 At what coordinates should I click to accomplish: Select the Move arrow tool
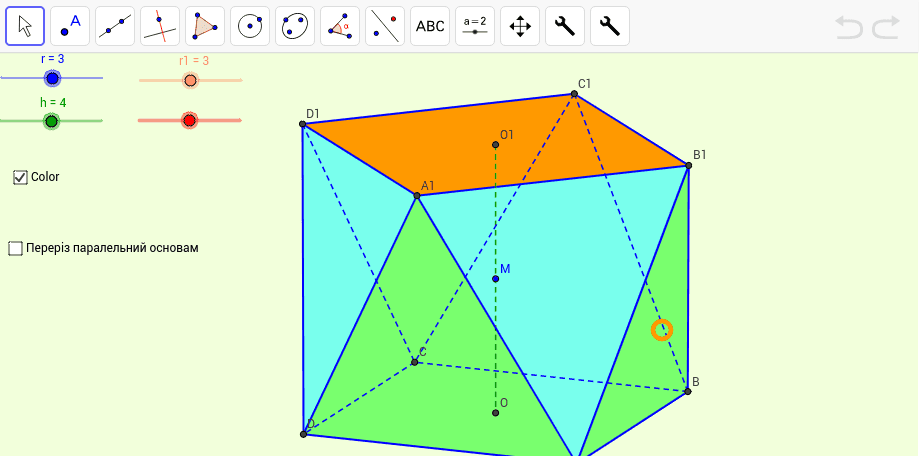point(25,26)
